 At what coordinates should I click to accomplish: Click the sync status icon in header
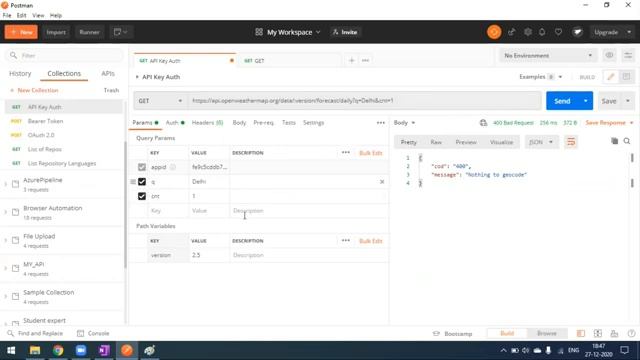[494, 32]
